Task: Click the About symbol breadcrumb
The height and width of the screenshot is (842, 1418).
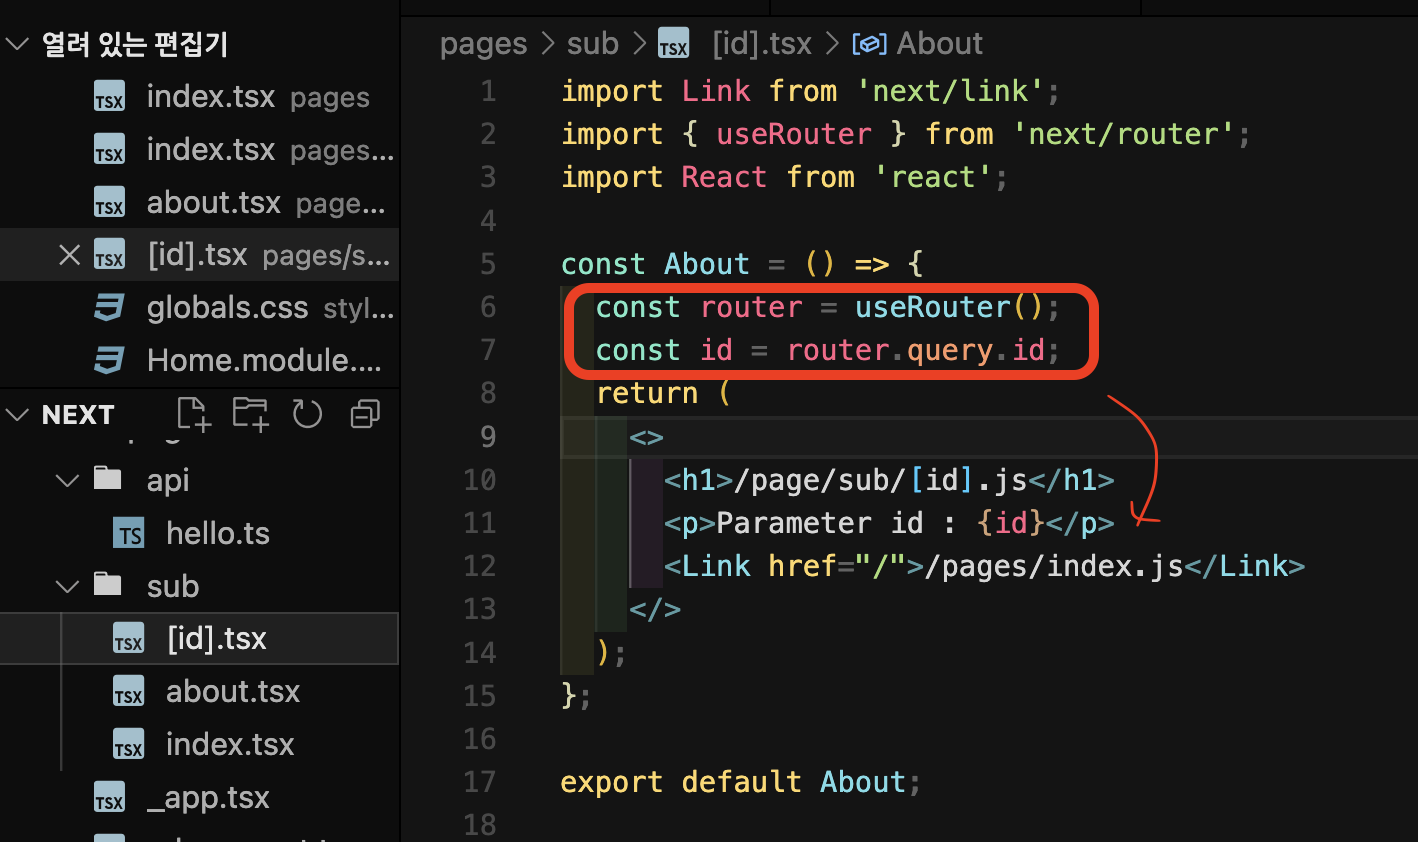Action: tap(940, 44)
